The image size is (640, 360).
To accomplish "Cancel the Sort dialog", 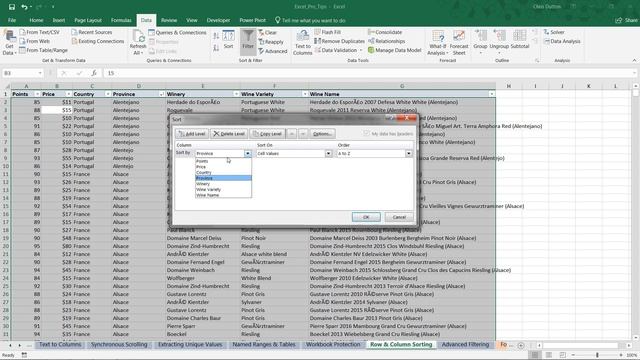I will [399, 217].
